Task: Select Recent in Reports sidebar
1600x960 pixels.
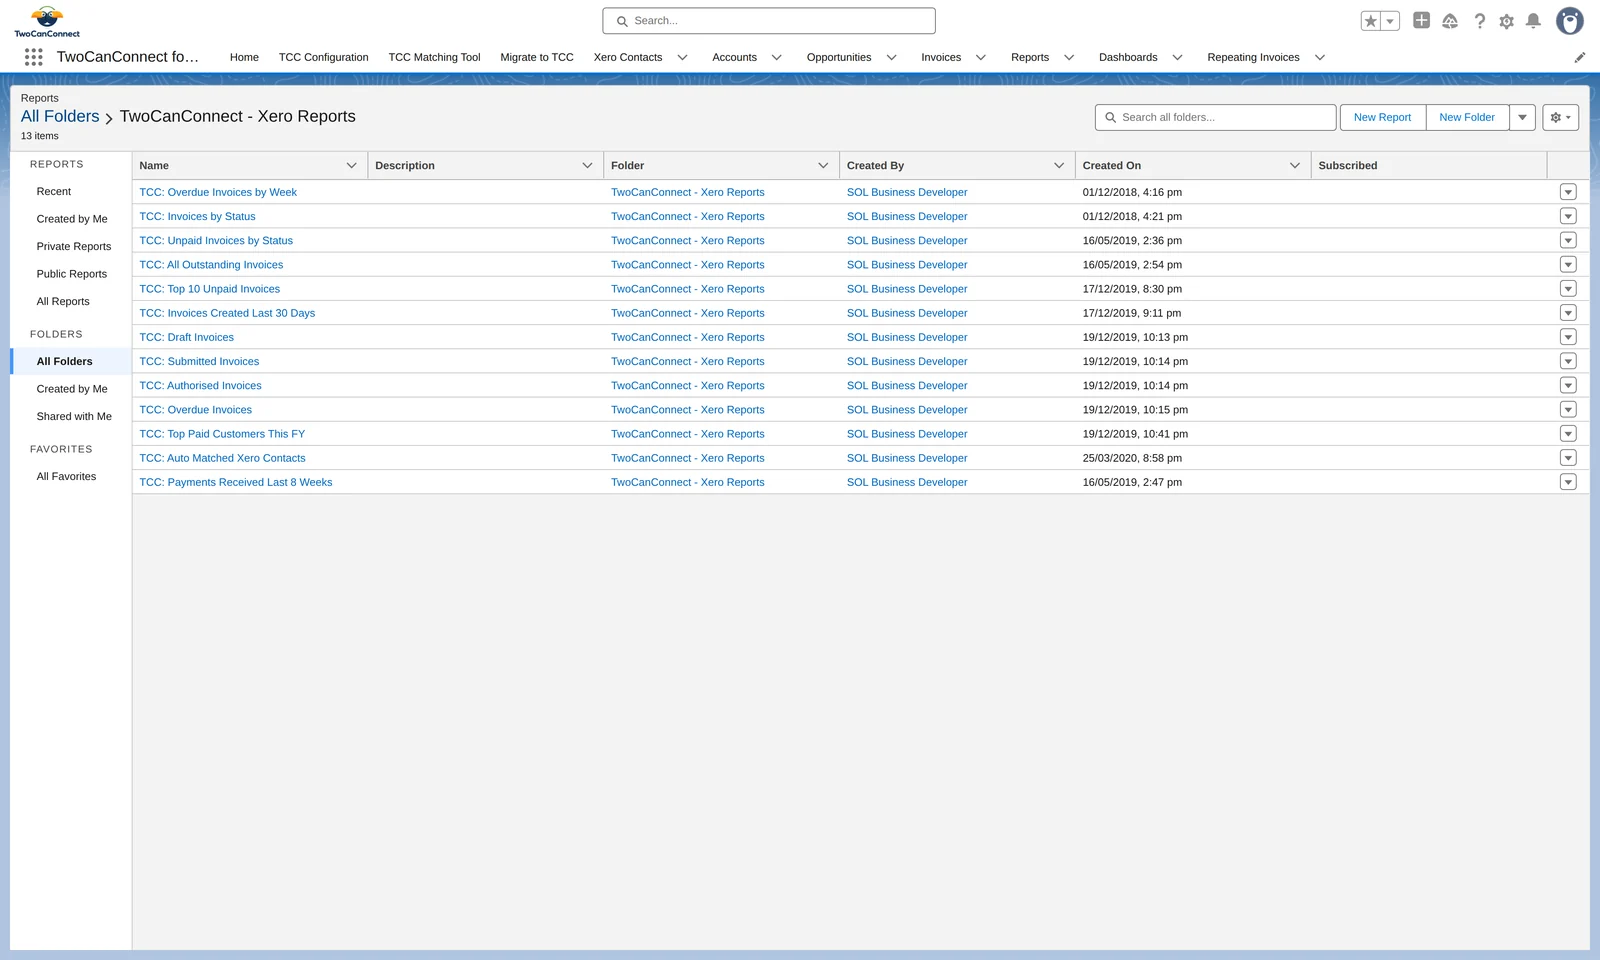Action: click(x=54, y=192)
